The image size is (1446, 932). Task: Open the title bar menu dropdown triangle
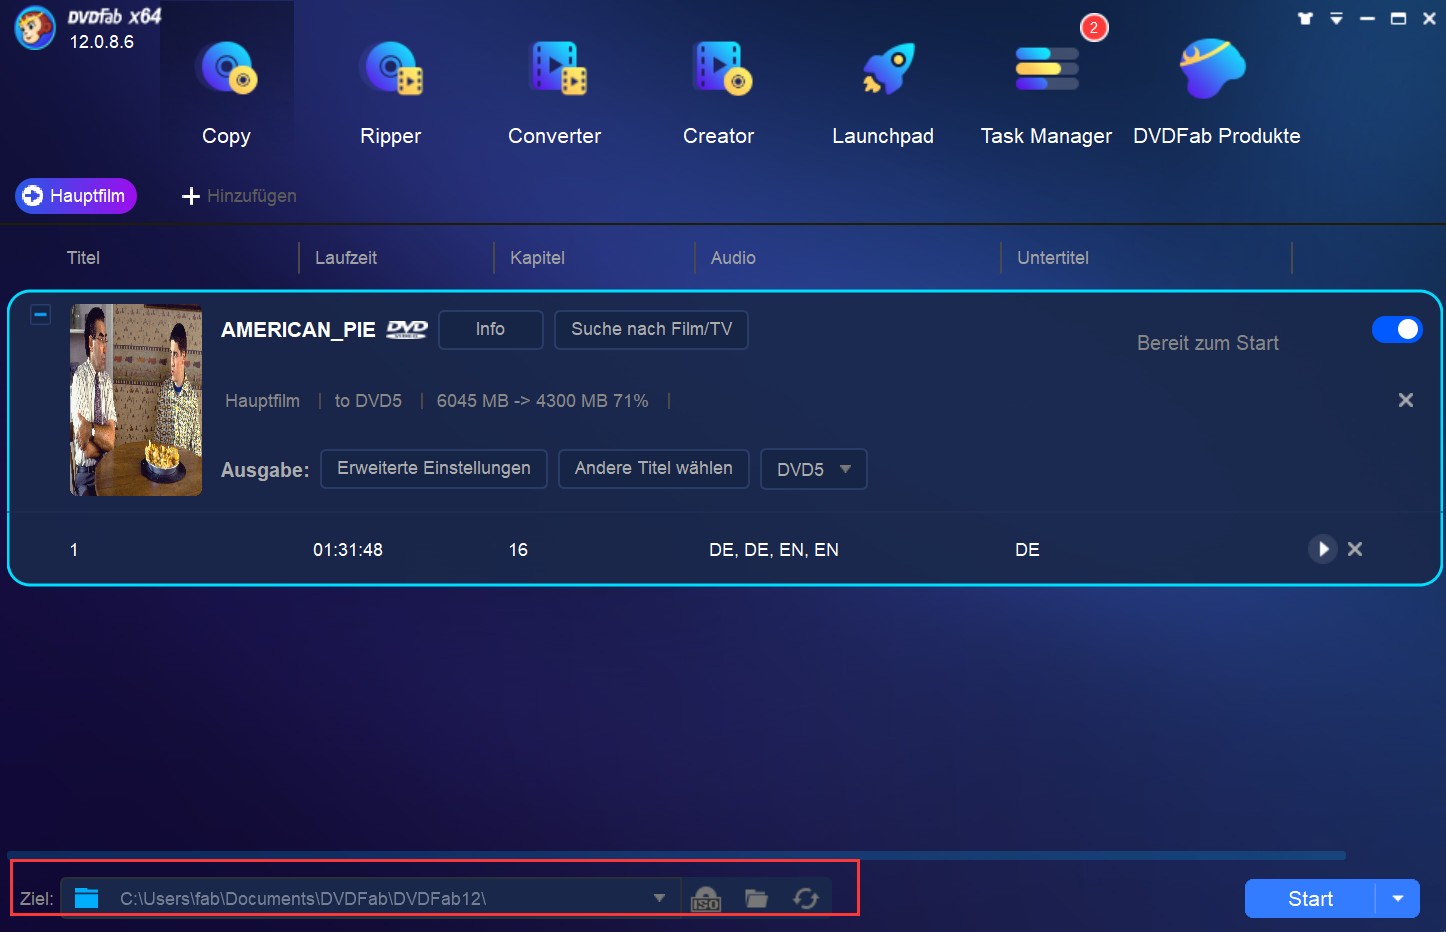click(x=1336, y=18)
